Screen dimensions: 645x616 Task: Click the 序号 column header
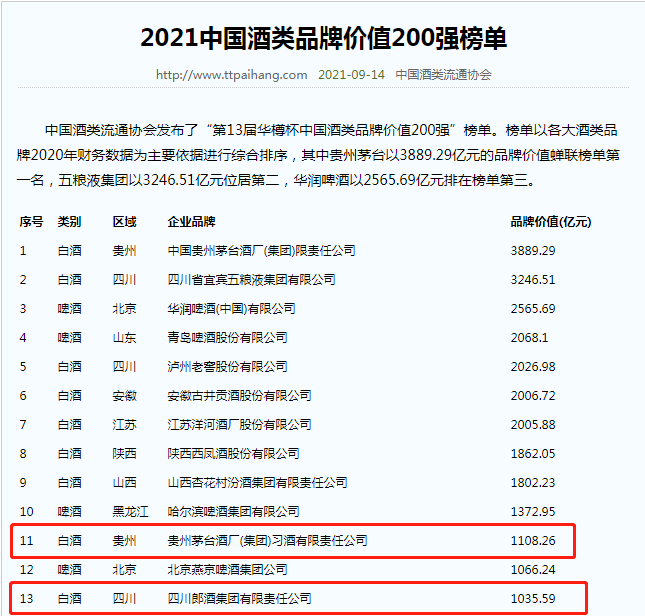click(x=31, y=222)
